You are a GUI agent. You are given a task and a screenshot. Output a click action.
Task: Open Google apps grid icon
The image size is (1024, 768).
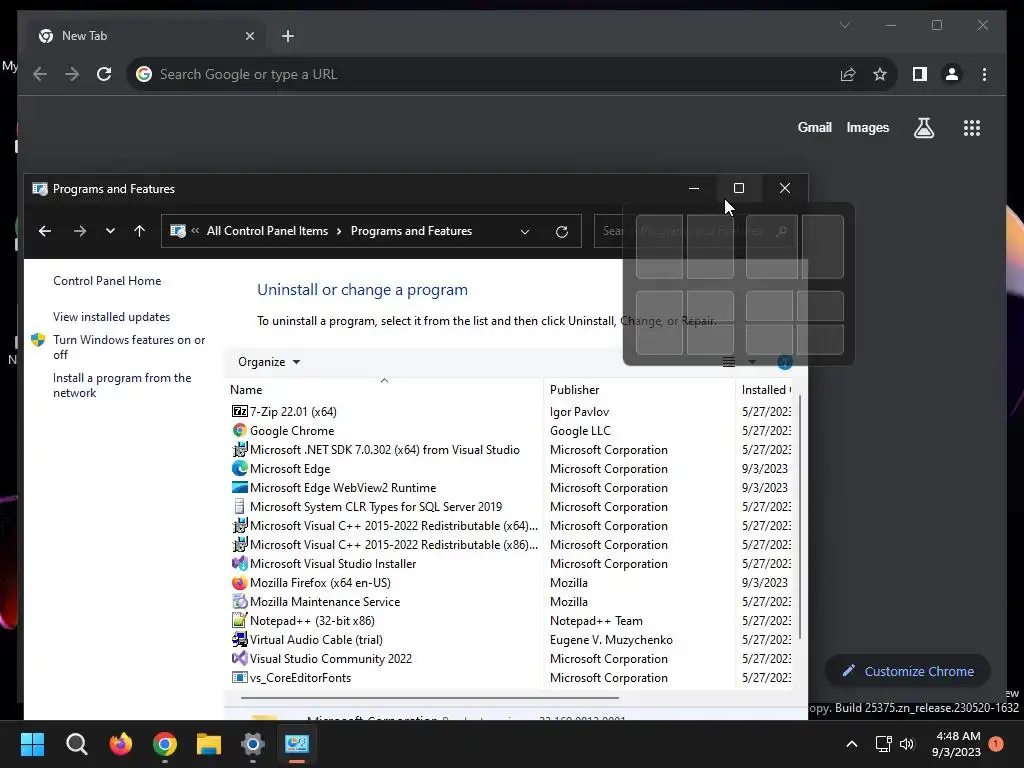click(972, 128)
